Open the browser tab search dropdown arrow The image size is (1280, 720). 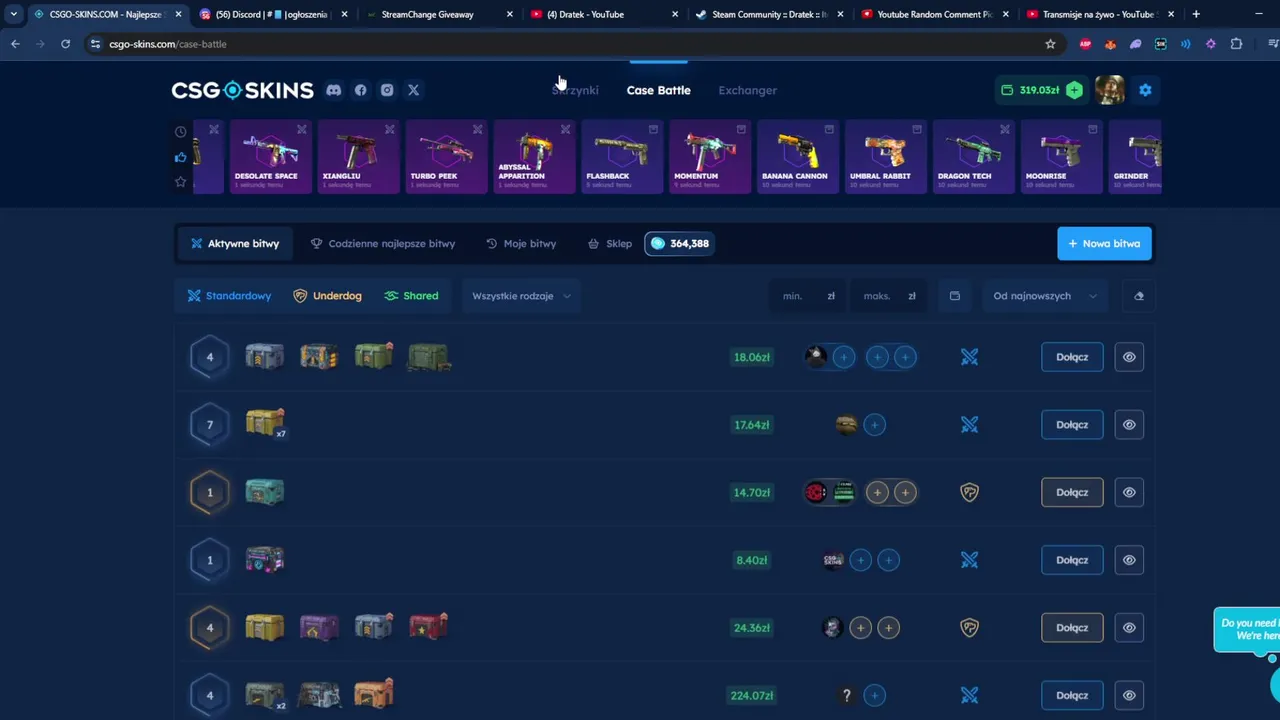(13, 14)
